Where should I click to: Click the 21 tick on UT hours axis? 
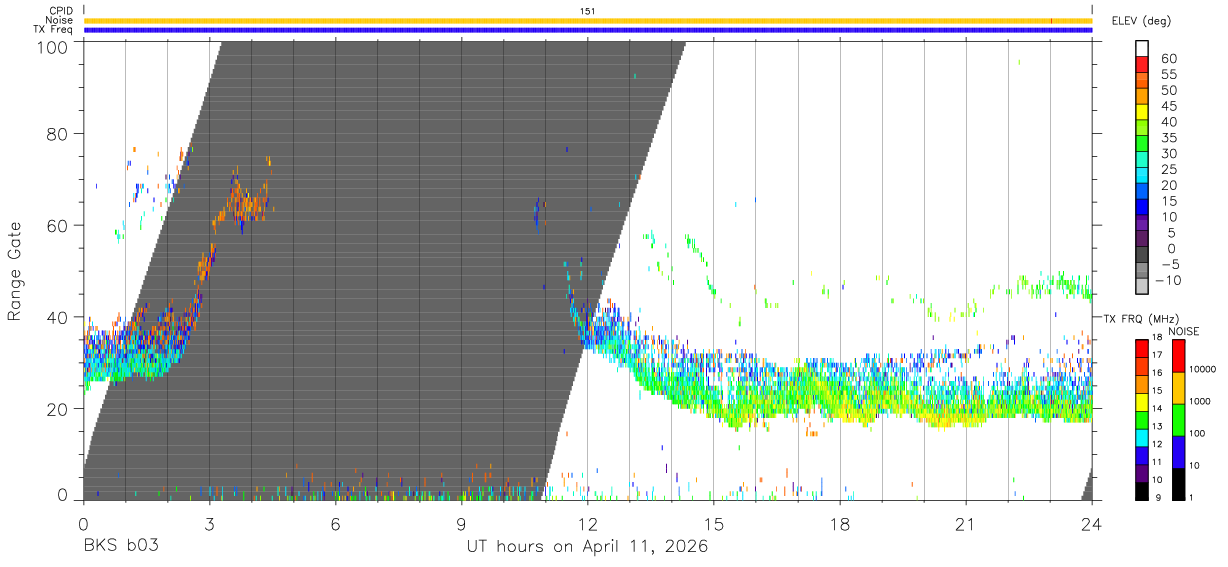966,524
